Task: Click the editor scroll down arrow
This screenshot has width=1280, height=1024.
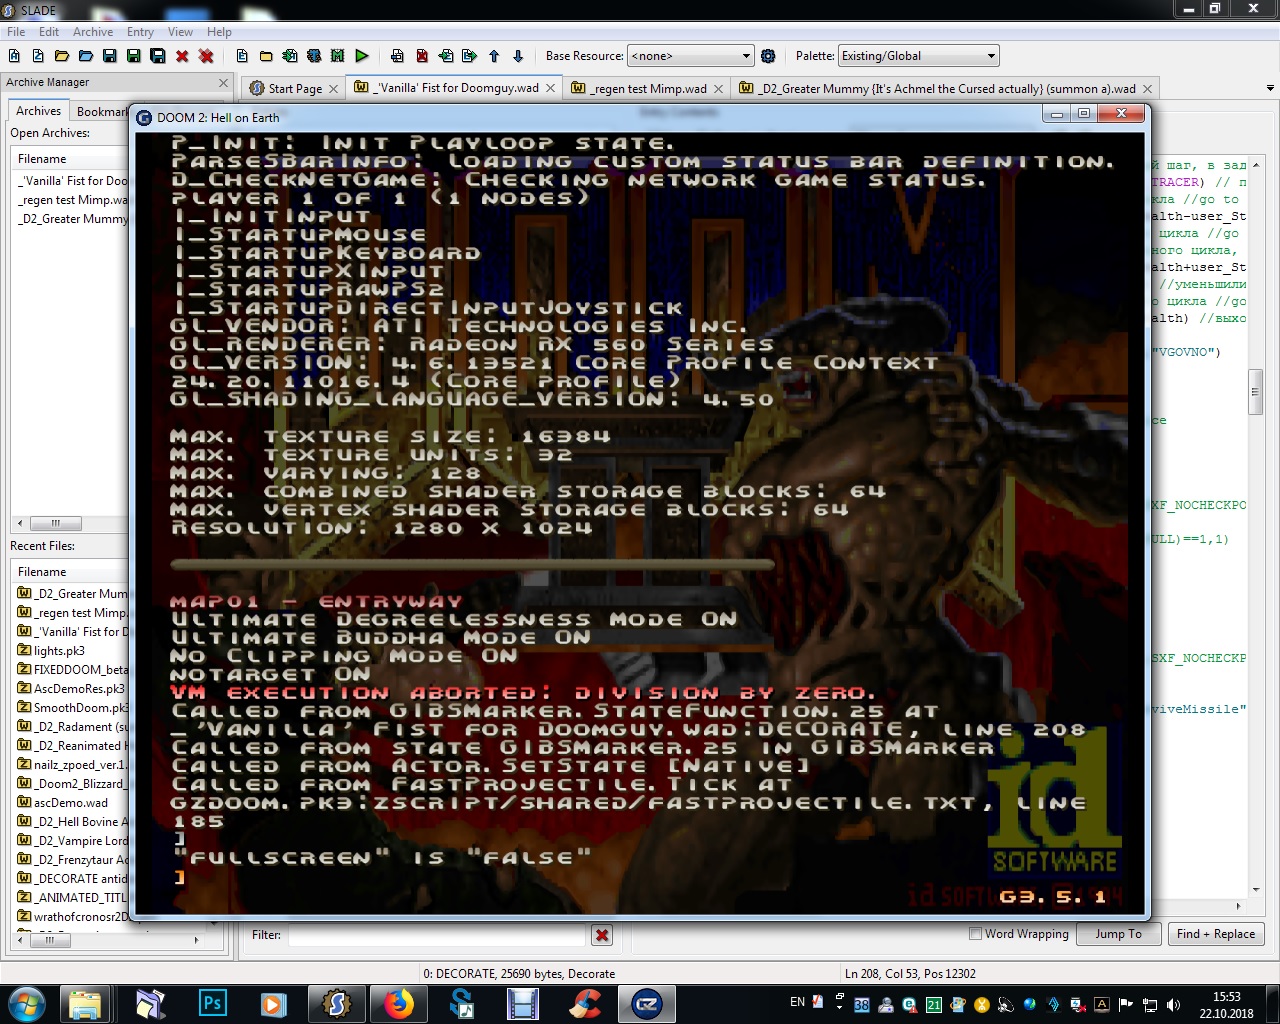Action: pyautogui.click(x=1256, y=889)
